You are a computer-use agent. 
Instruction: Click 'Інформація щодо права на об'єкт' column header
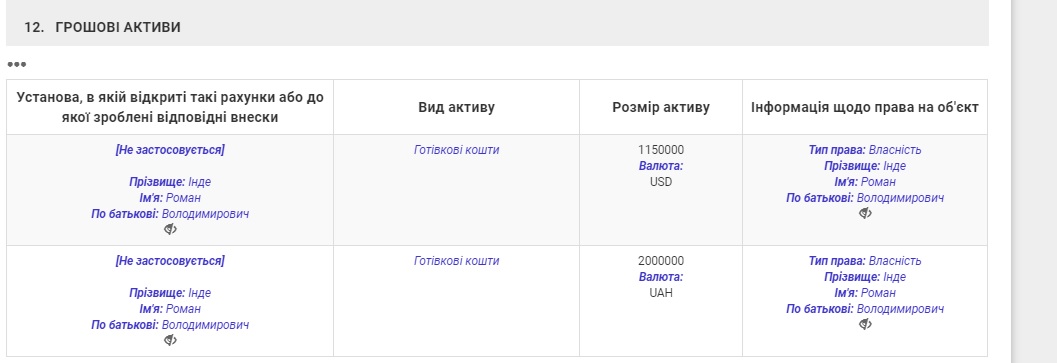point(865,107)
